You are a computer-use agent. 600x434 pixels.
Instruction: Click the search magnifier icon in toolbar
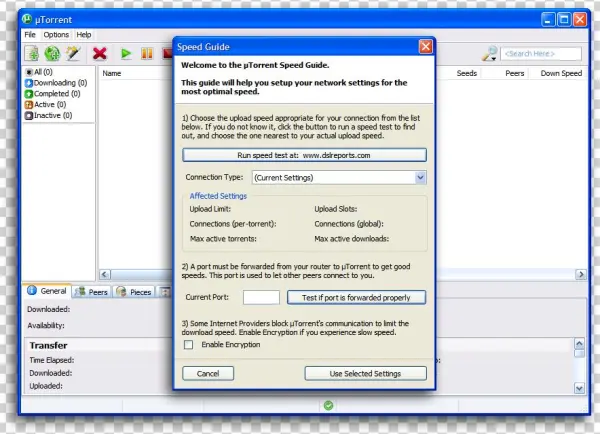(x=490, y=54)
